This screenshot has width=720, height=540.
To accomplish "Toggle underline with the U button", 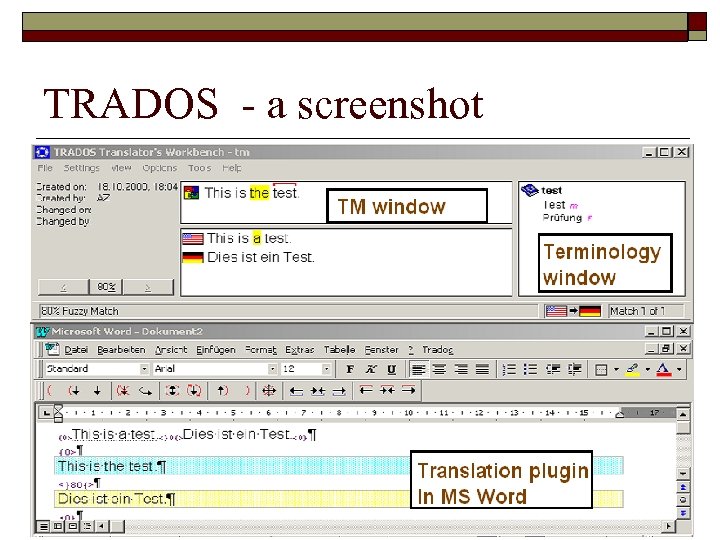I will pos(391,369).
